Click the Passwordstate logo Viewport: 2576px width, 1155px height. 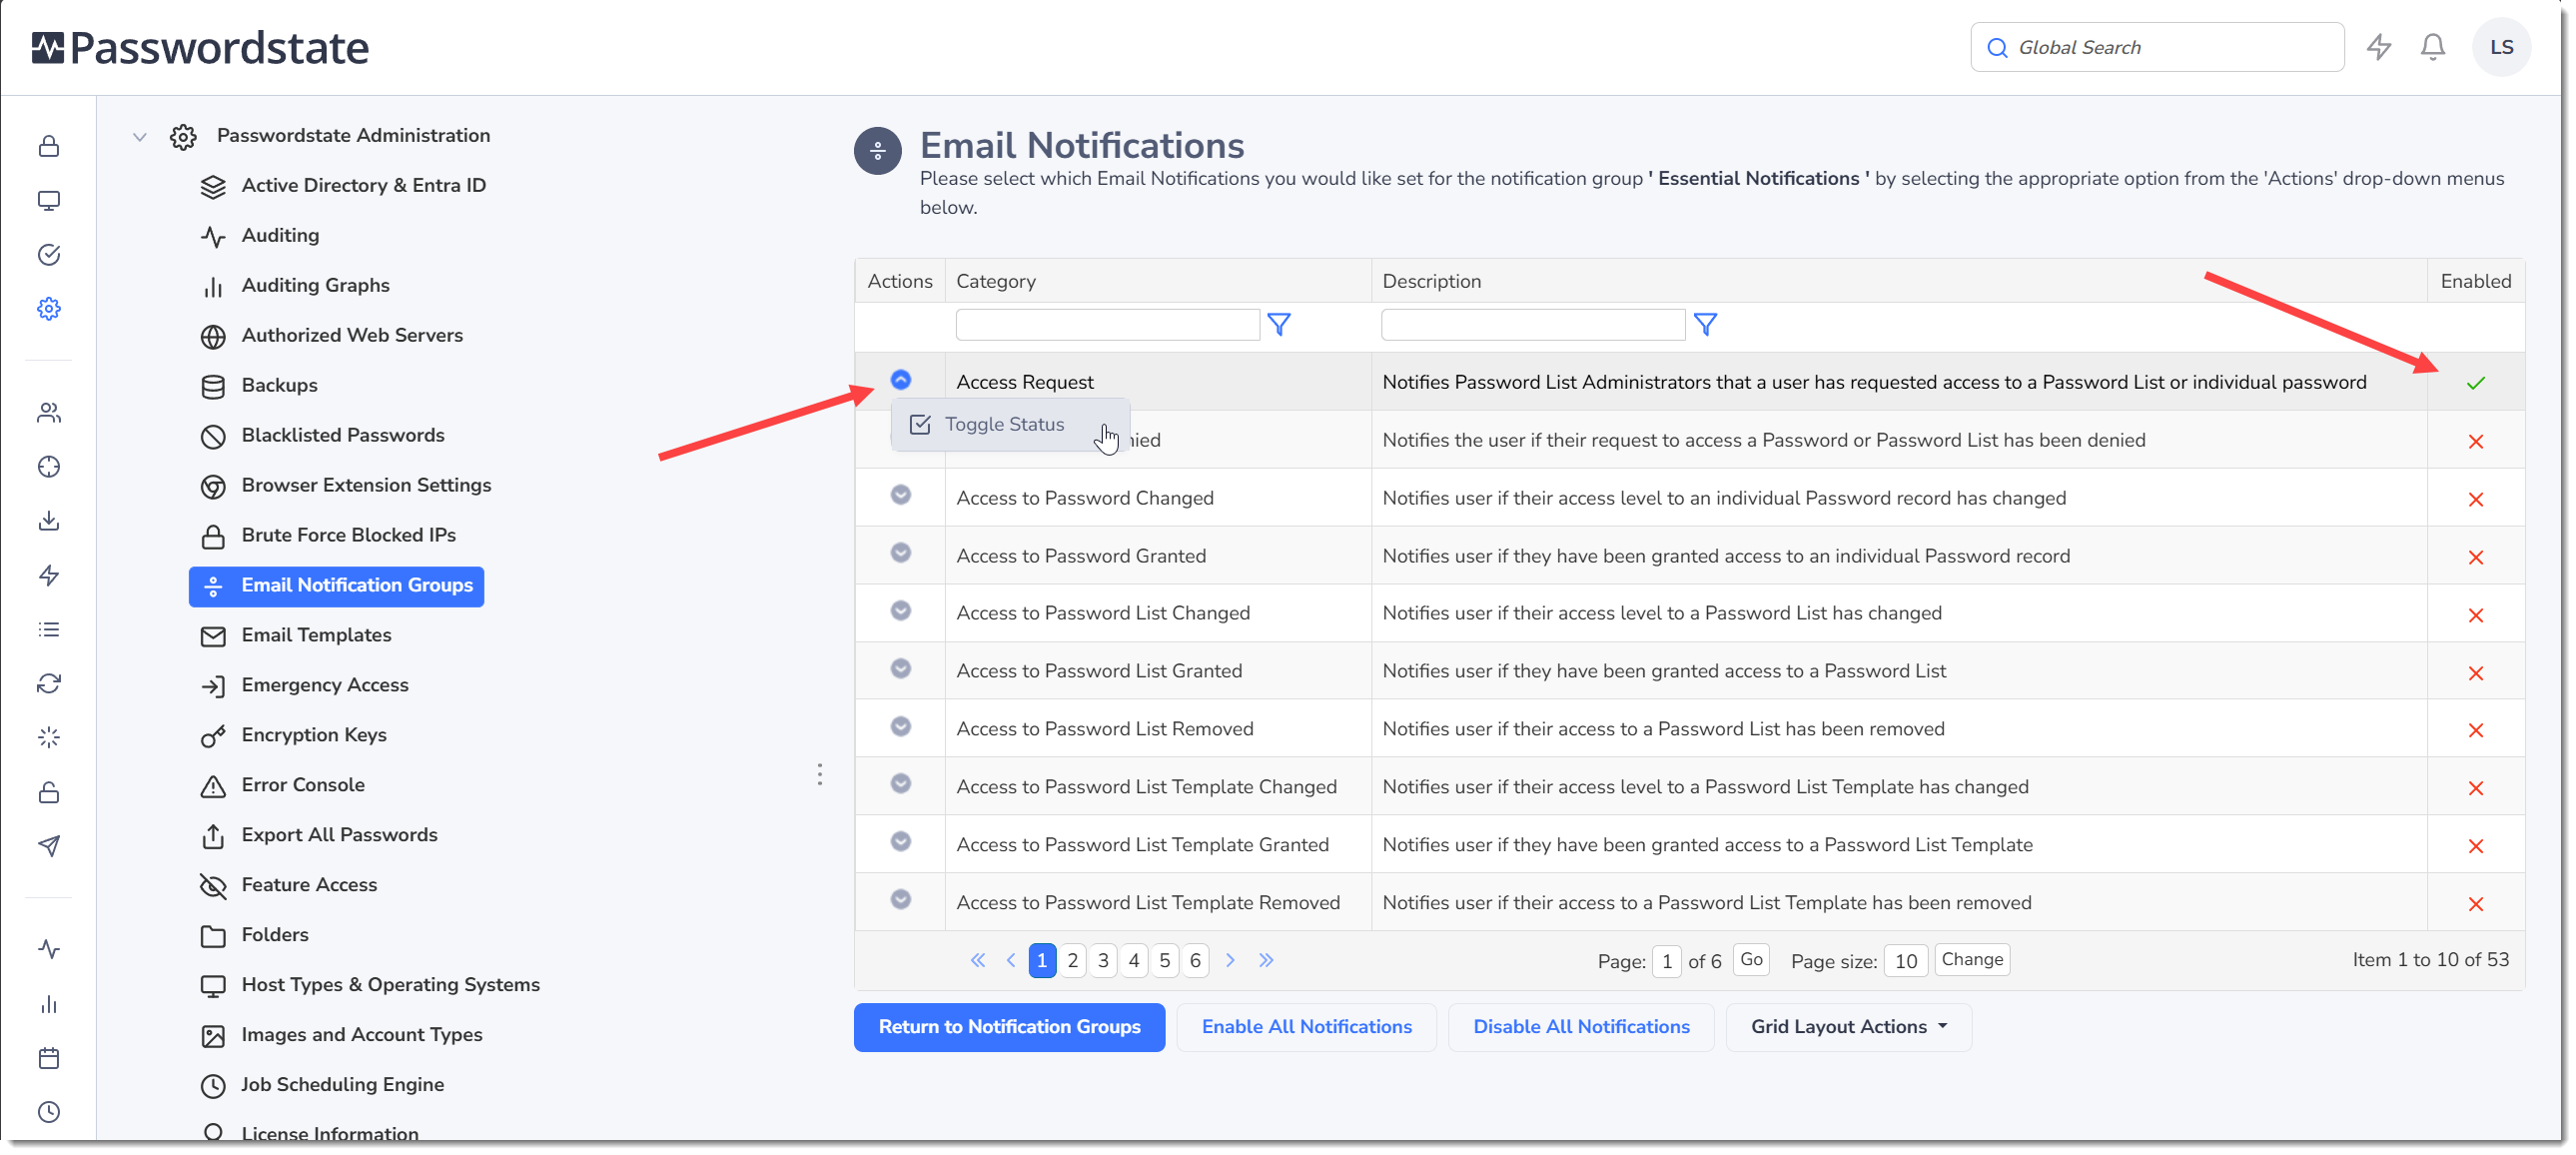[x=200, y=47]
